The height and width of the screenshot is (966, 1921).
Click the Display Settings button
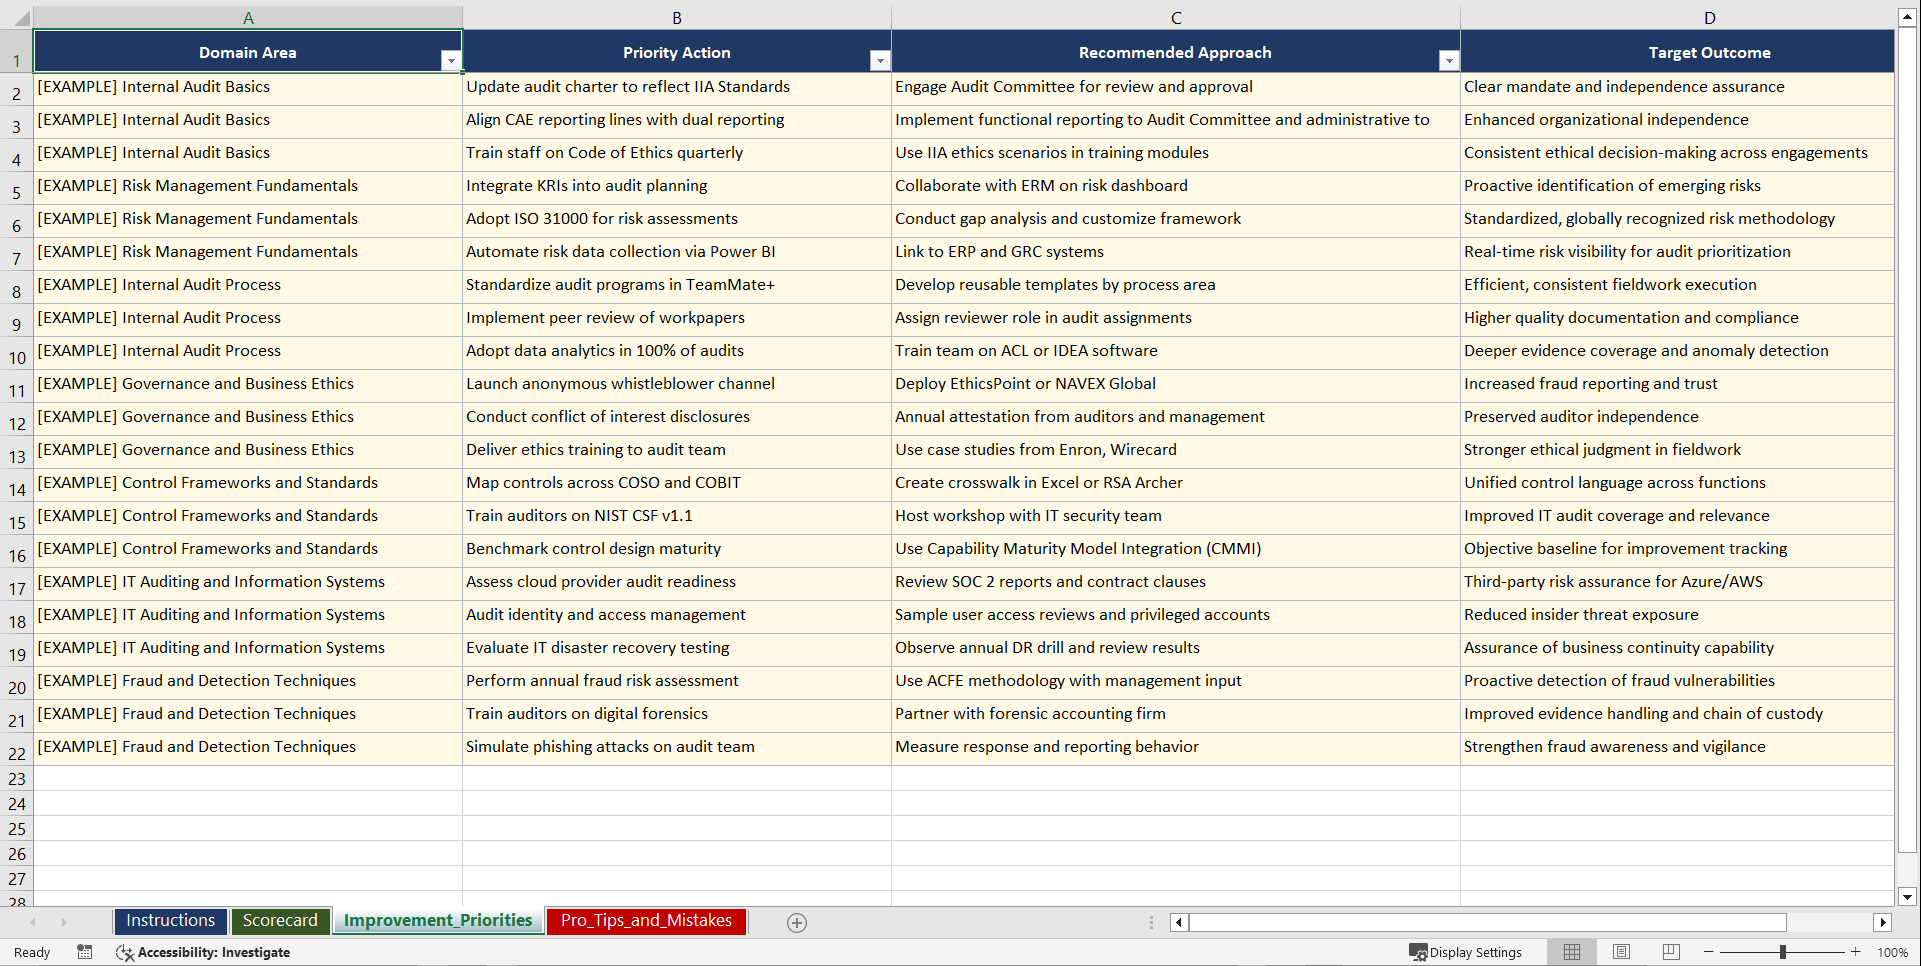[x=1466, y=952]
